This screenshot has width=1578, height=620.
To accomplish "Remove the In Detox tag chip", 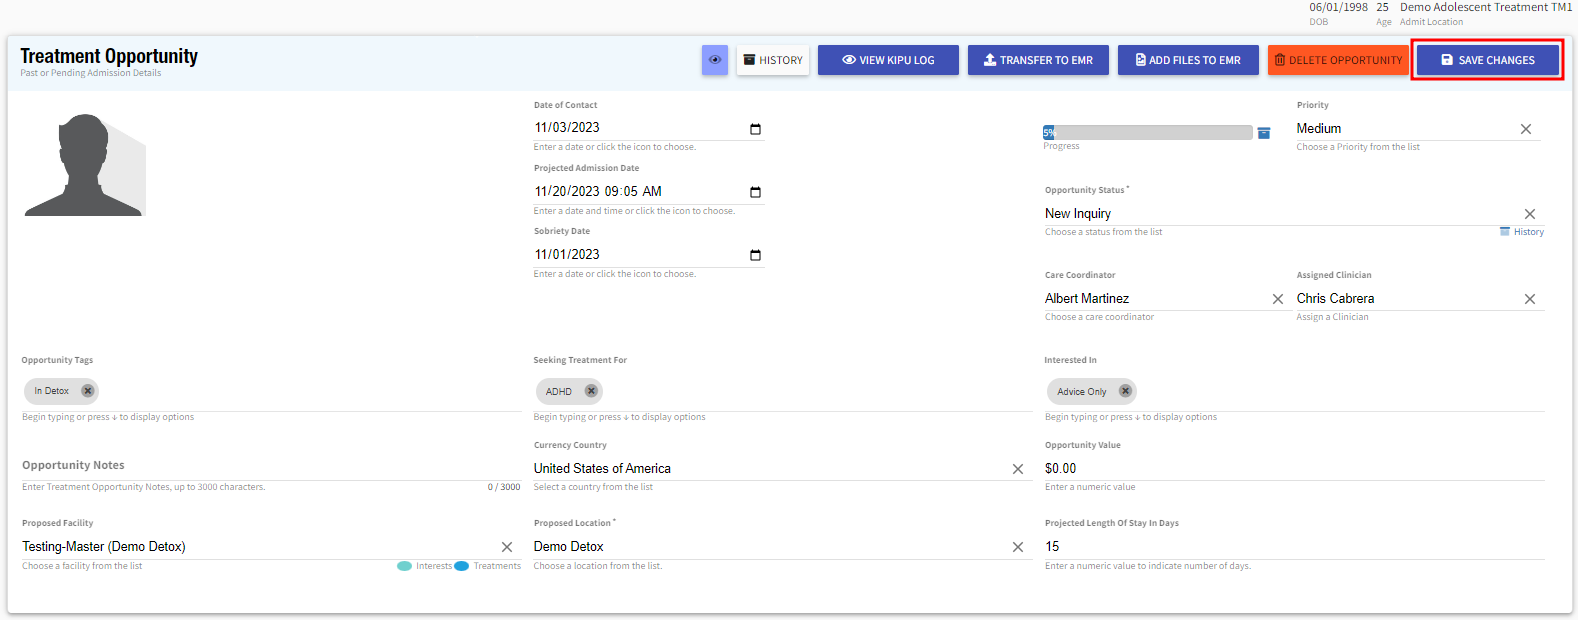I will (x=88, y=391).
